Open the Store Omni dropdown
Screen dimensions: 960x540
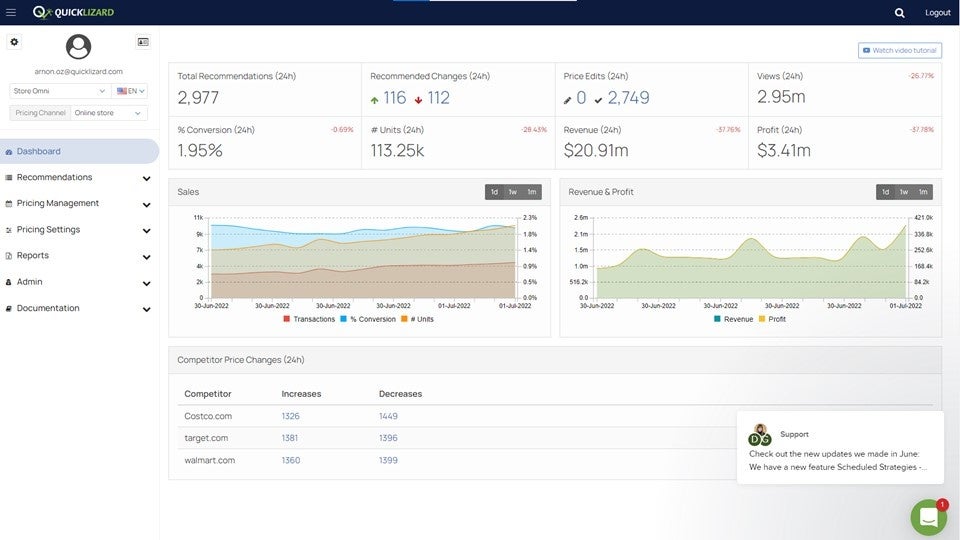(59, 91)
